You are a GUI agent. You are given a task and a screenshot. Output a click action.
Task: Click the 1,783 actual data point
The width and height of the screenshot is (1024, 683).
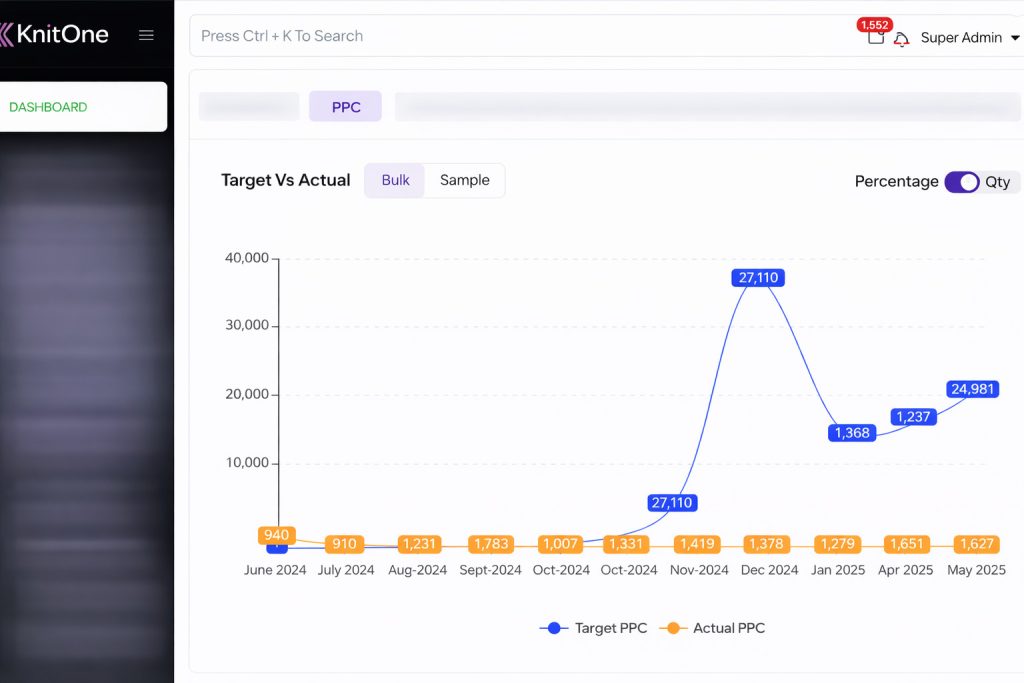(x=491, y=544)
